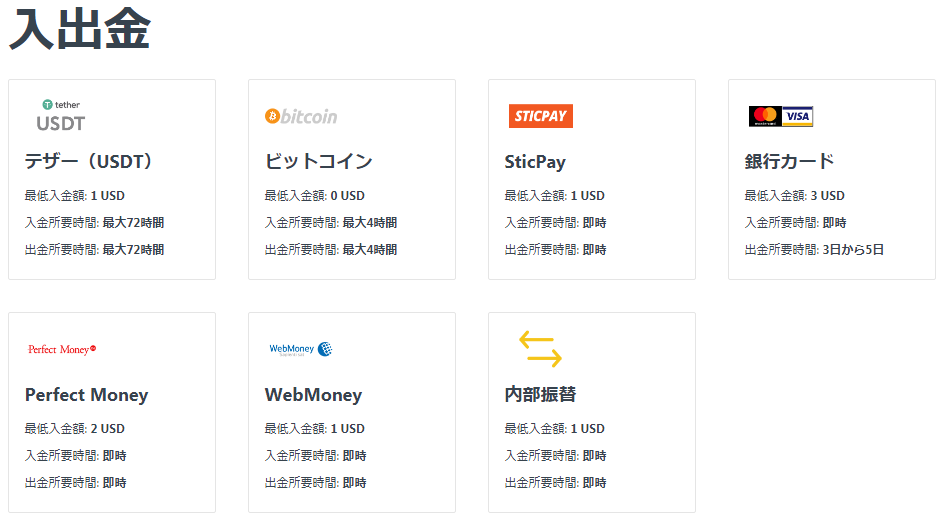Select the WebMoney globe logo
Image resolution: width=946 pixels, height=517 pixels.
click(300, 349)
